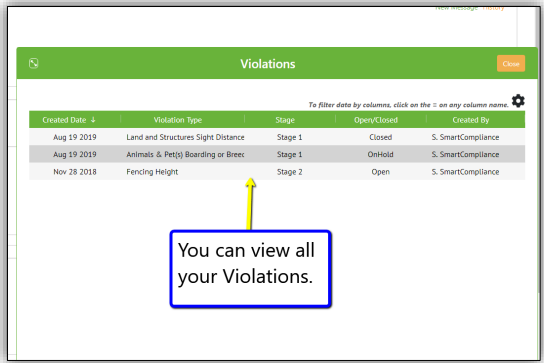The height and width of the screenshot is (363, 544).
Task: Click the Stage column header
Action: coord(285,120)
